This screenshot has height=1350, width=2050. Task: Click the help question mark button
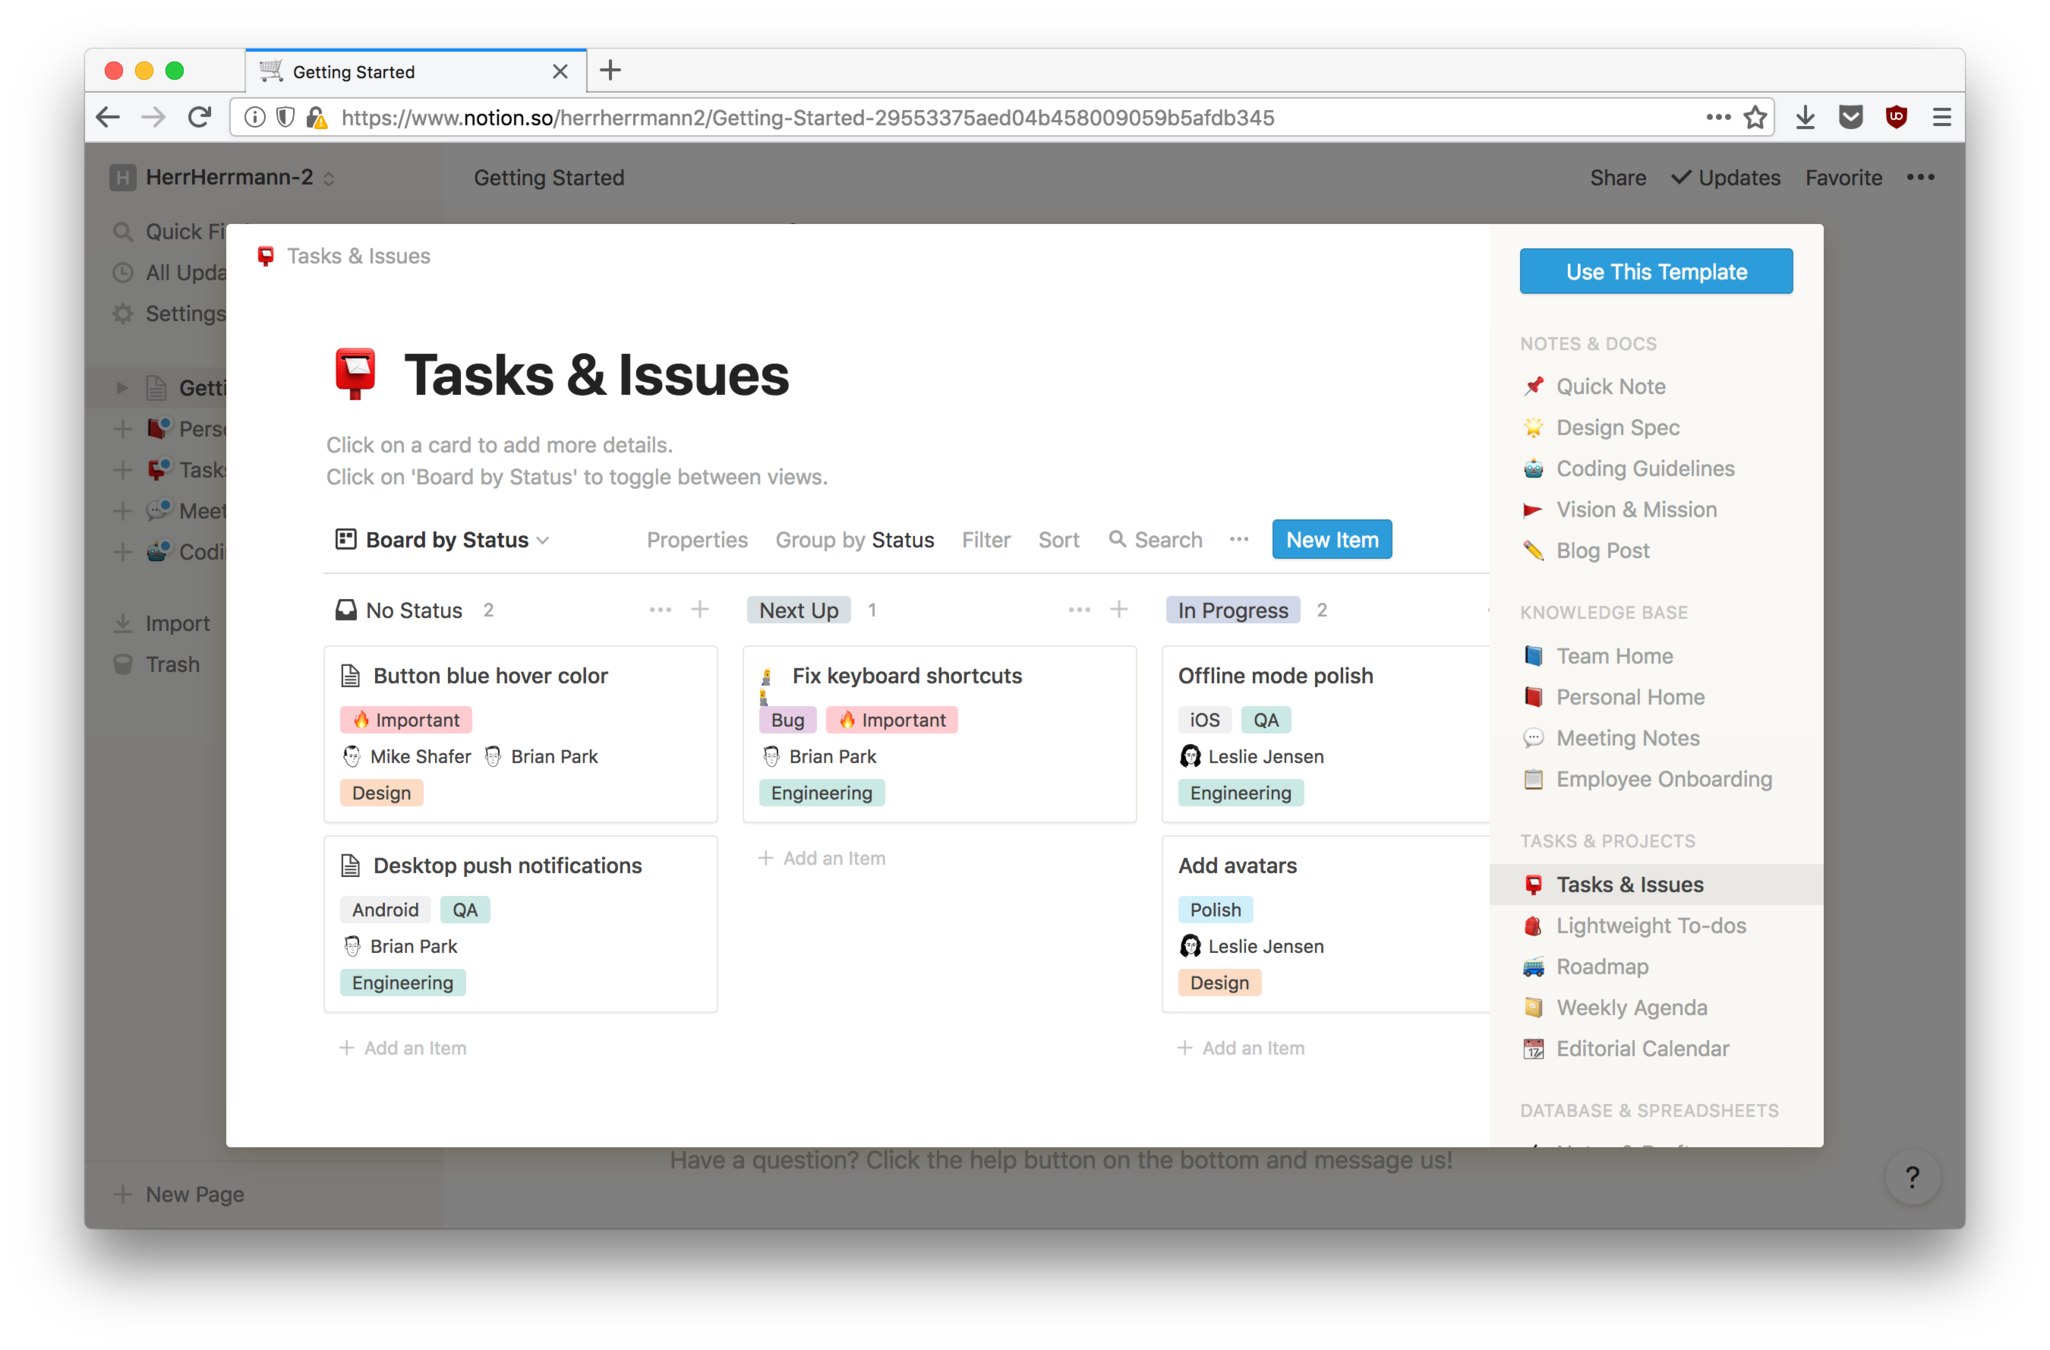(1912, 1177)
